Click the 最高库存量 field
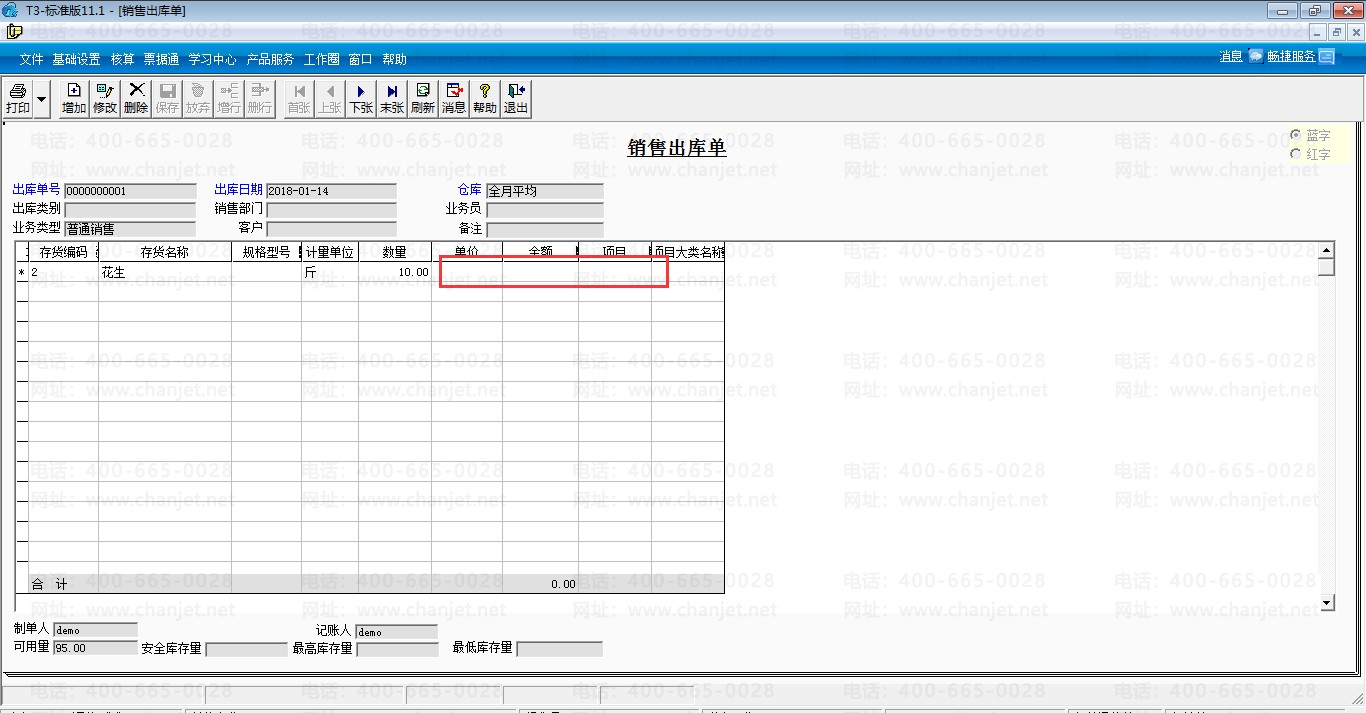The image size is (1366, 713). (x=397, y=649)
